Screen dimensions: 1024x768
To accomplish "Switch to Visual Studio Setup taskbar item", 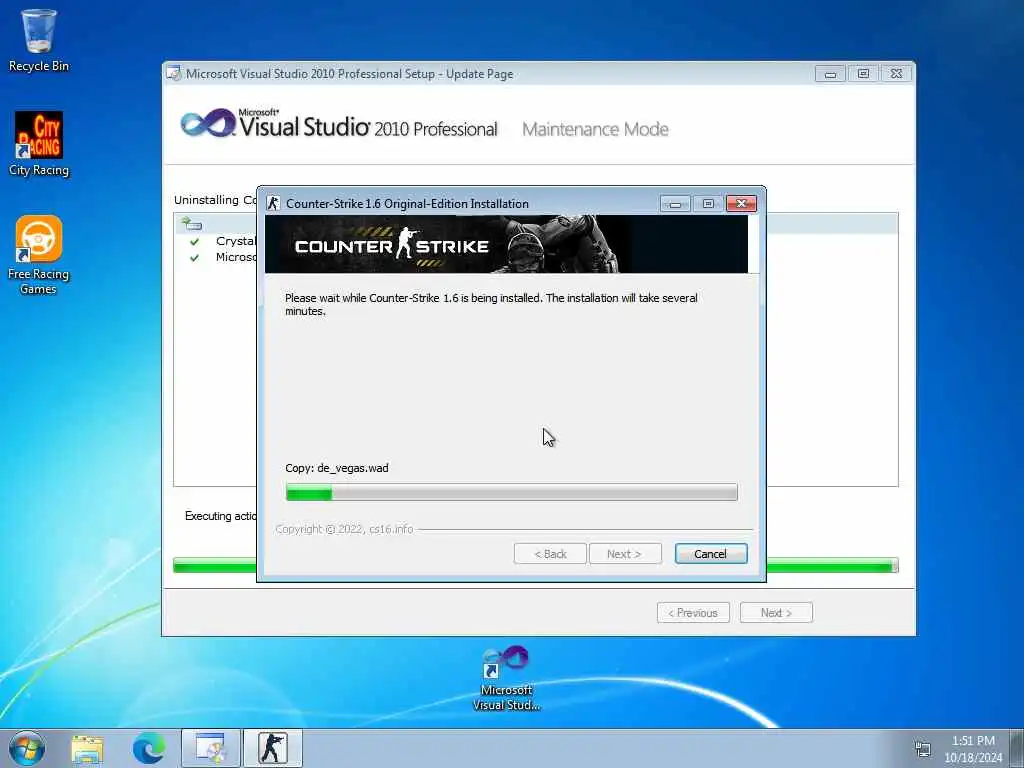I will [210, 748].
